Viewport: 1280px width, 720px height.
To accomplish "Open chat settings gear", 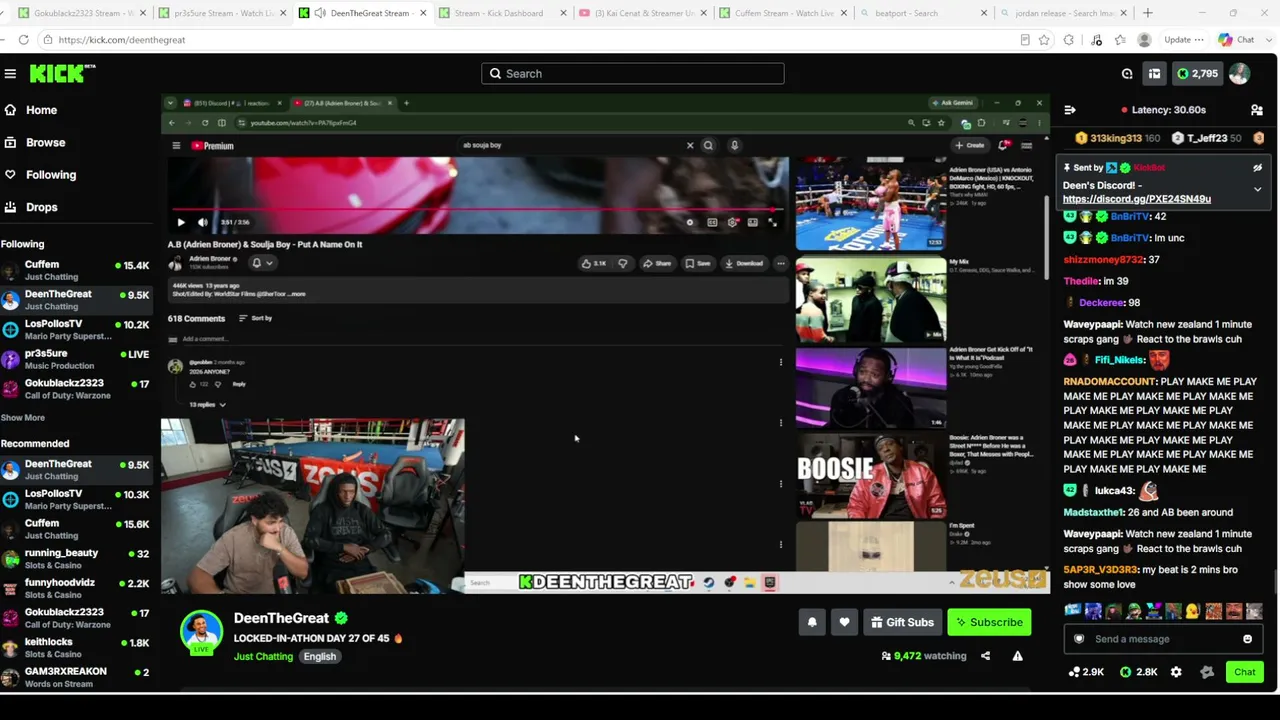I will (x=1176, y=672).
